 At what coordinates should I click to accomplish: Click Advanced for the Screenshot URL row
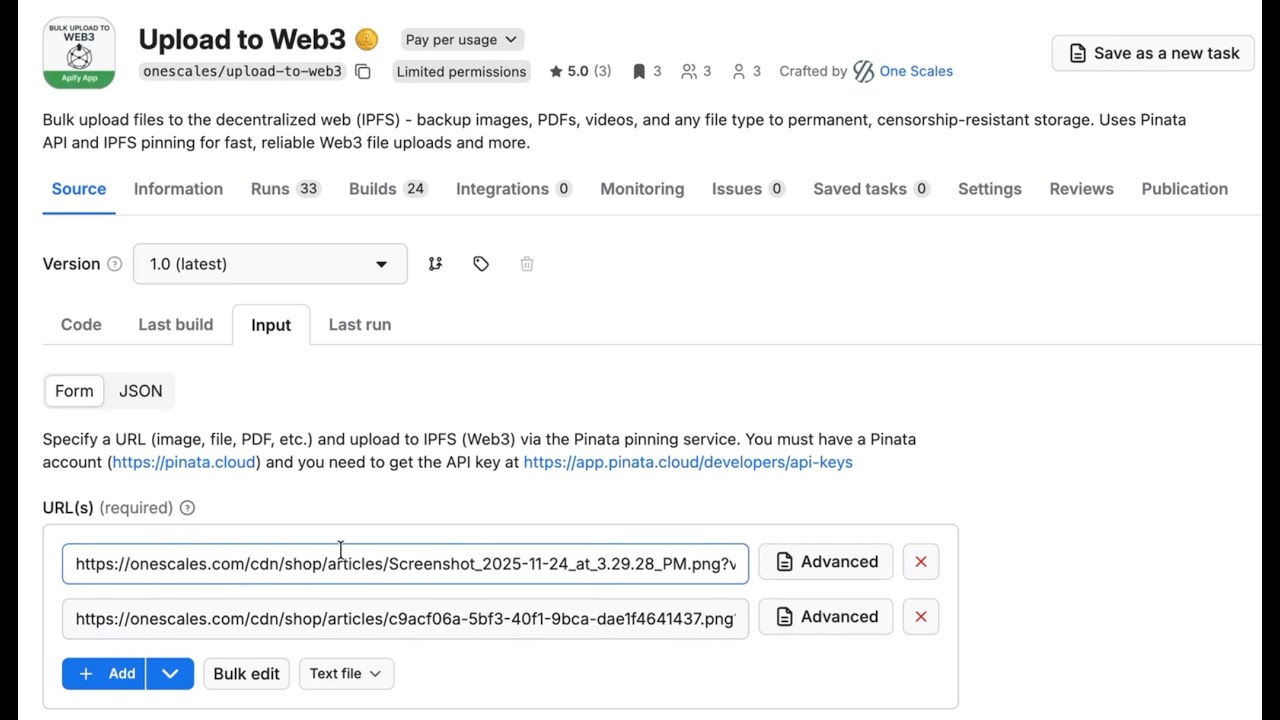[x=826, y=562]
